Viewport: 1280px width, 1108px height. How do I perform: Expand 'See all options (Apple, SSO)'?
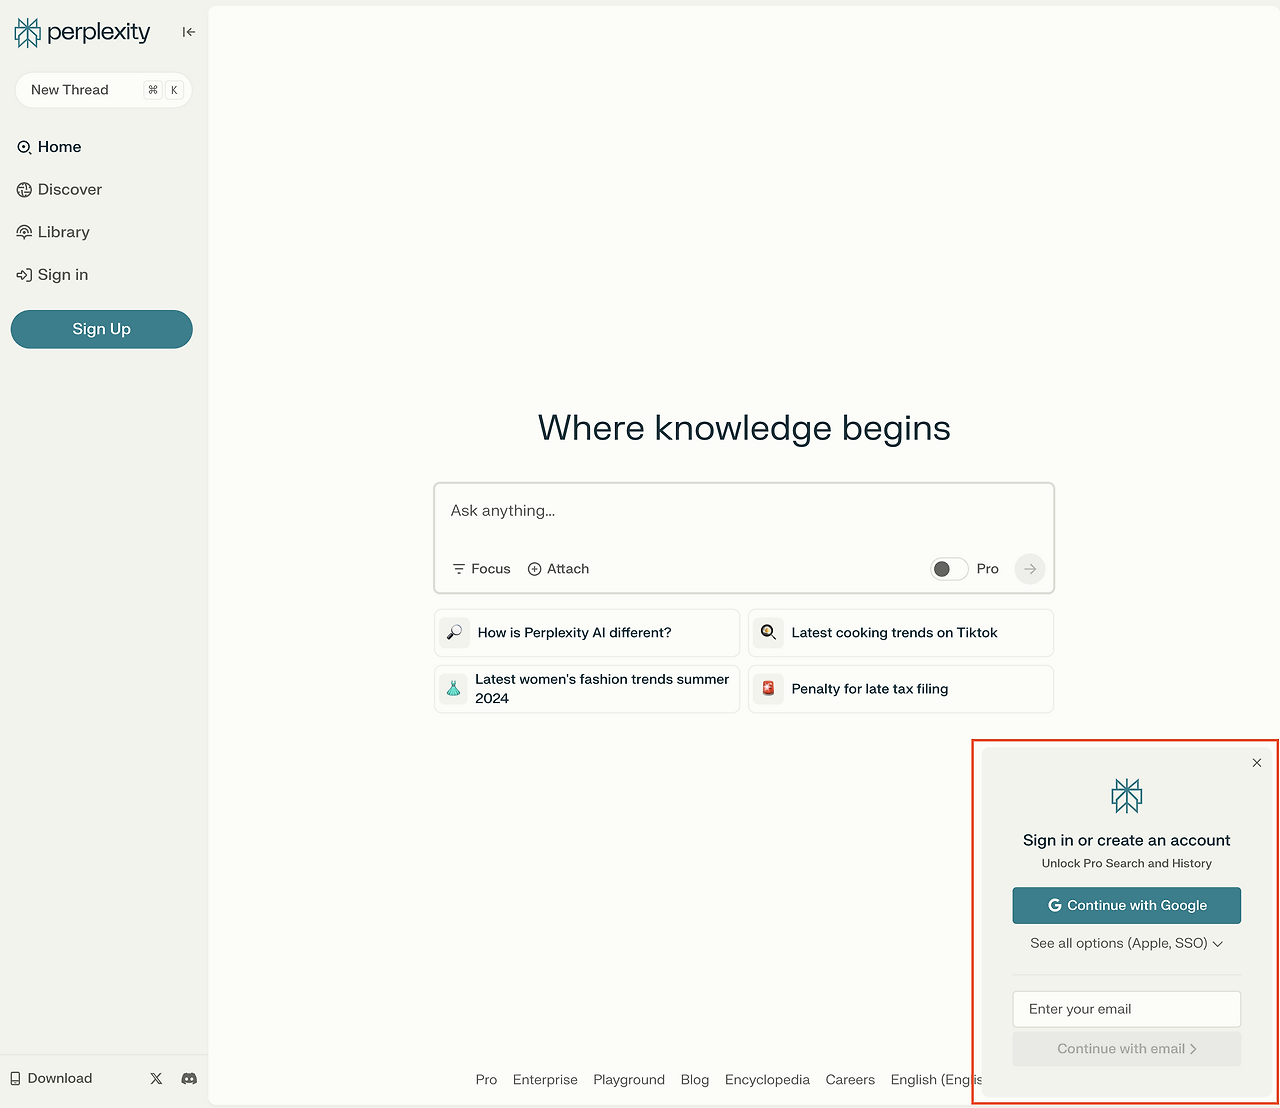(1127, 944)
